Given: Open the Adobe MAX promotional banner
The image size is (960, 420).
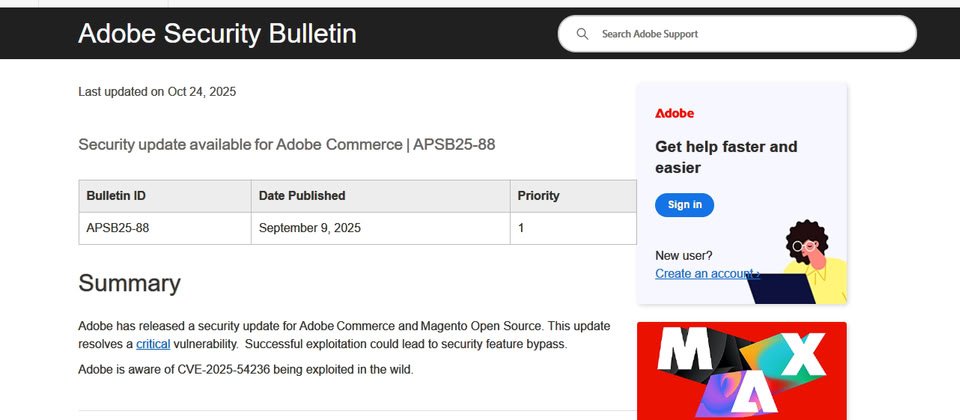Looking at the screenshot, I should (x=741, y=370).
